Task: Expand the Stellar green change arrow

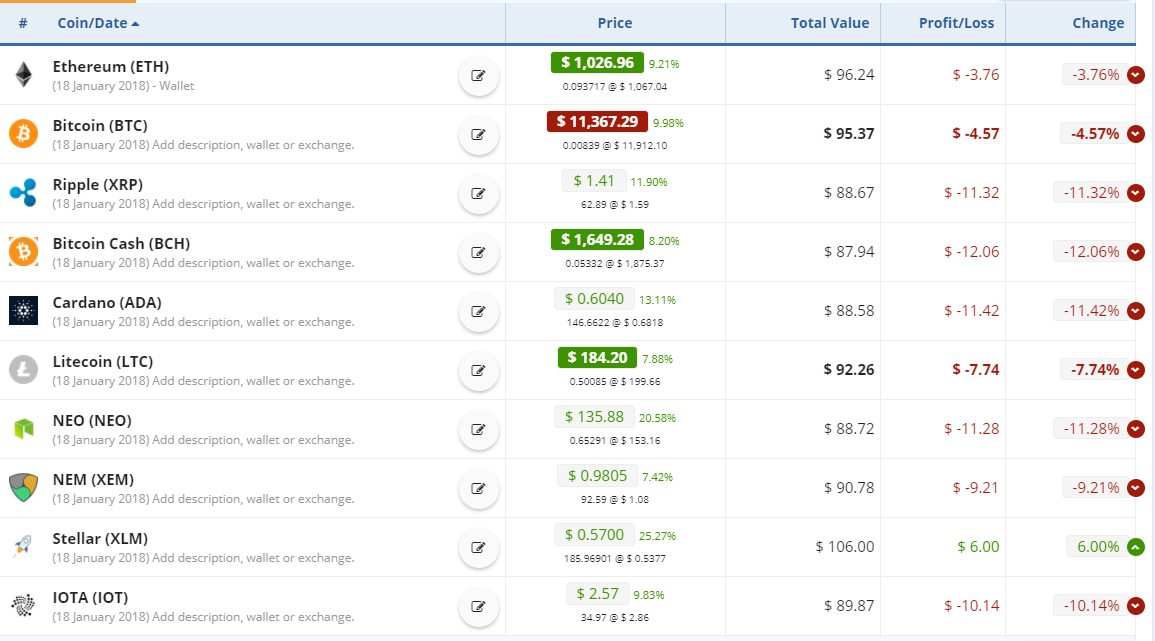Action: coord(1135,547)
